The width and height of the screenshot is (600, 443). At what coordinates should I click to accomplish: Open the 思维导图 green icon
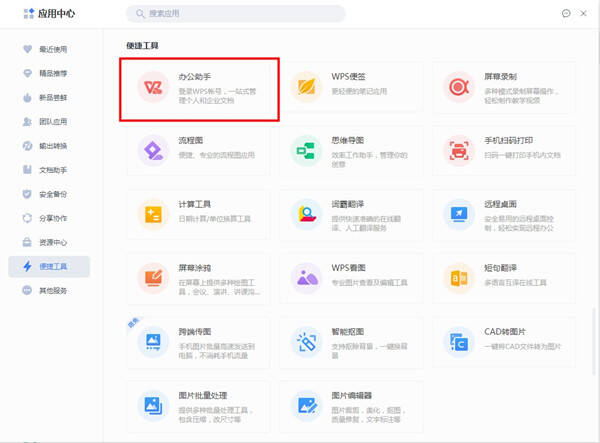[306, 151]
